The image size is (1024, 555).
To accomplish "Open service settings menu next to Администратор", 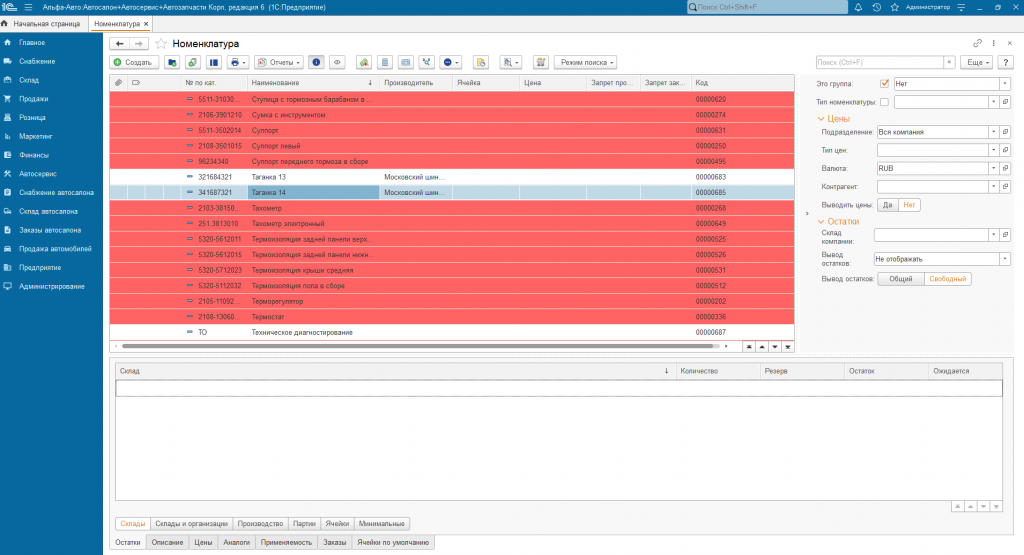I will [x=961, y=7].
